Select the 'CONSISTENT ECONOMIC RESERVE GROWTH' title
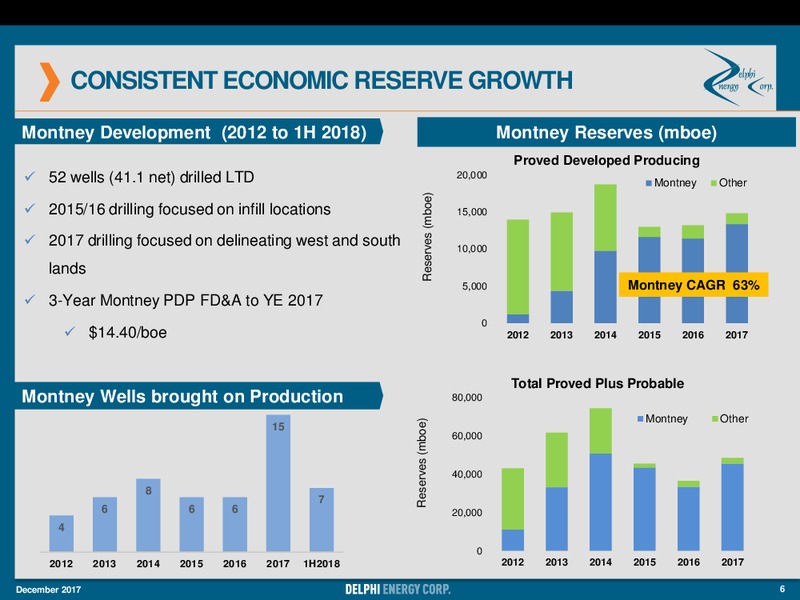The height and width of the screenshot is (600, 800). pos(321,81)
